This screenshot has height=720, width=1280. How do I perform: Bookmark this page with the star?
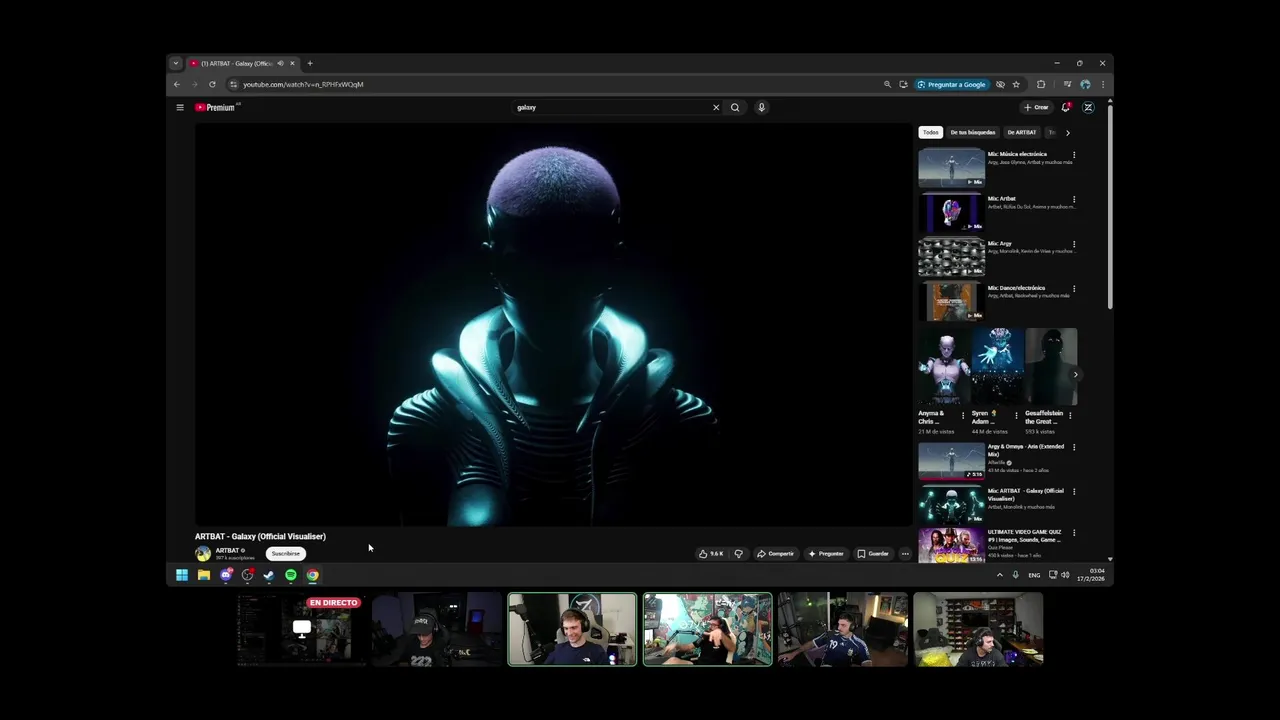tap(1016, 84)
